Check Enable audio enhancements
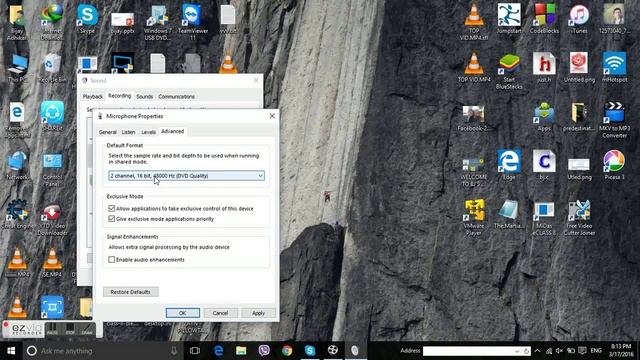Image resolution: width=640 pixels, height=360 pixels. pos(111,260)
